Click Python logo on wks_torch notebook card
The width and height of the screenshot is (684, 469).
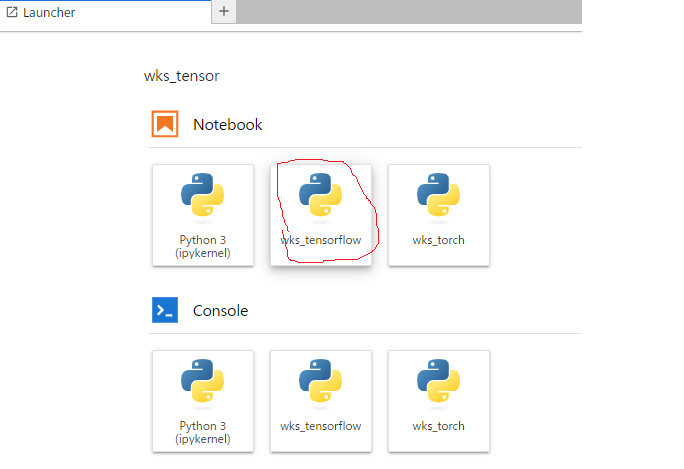[438, 195]
